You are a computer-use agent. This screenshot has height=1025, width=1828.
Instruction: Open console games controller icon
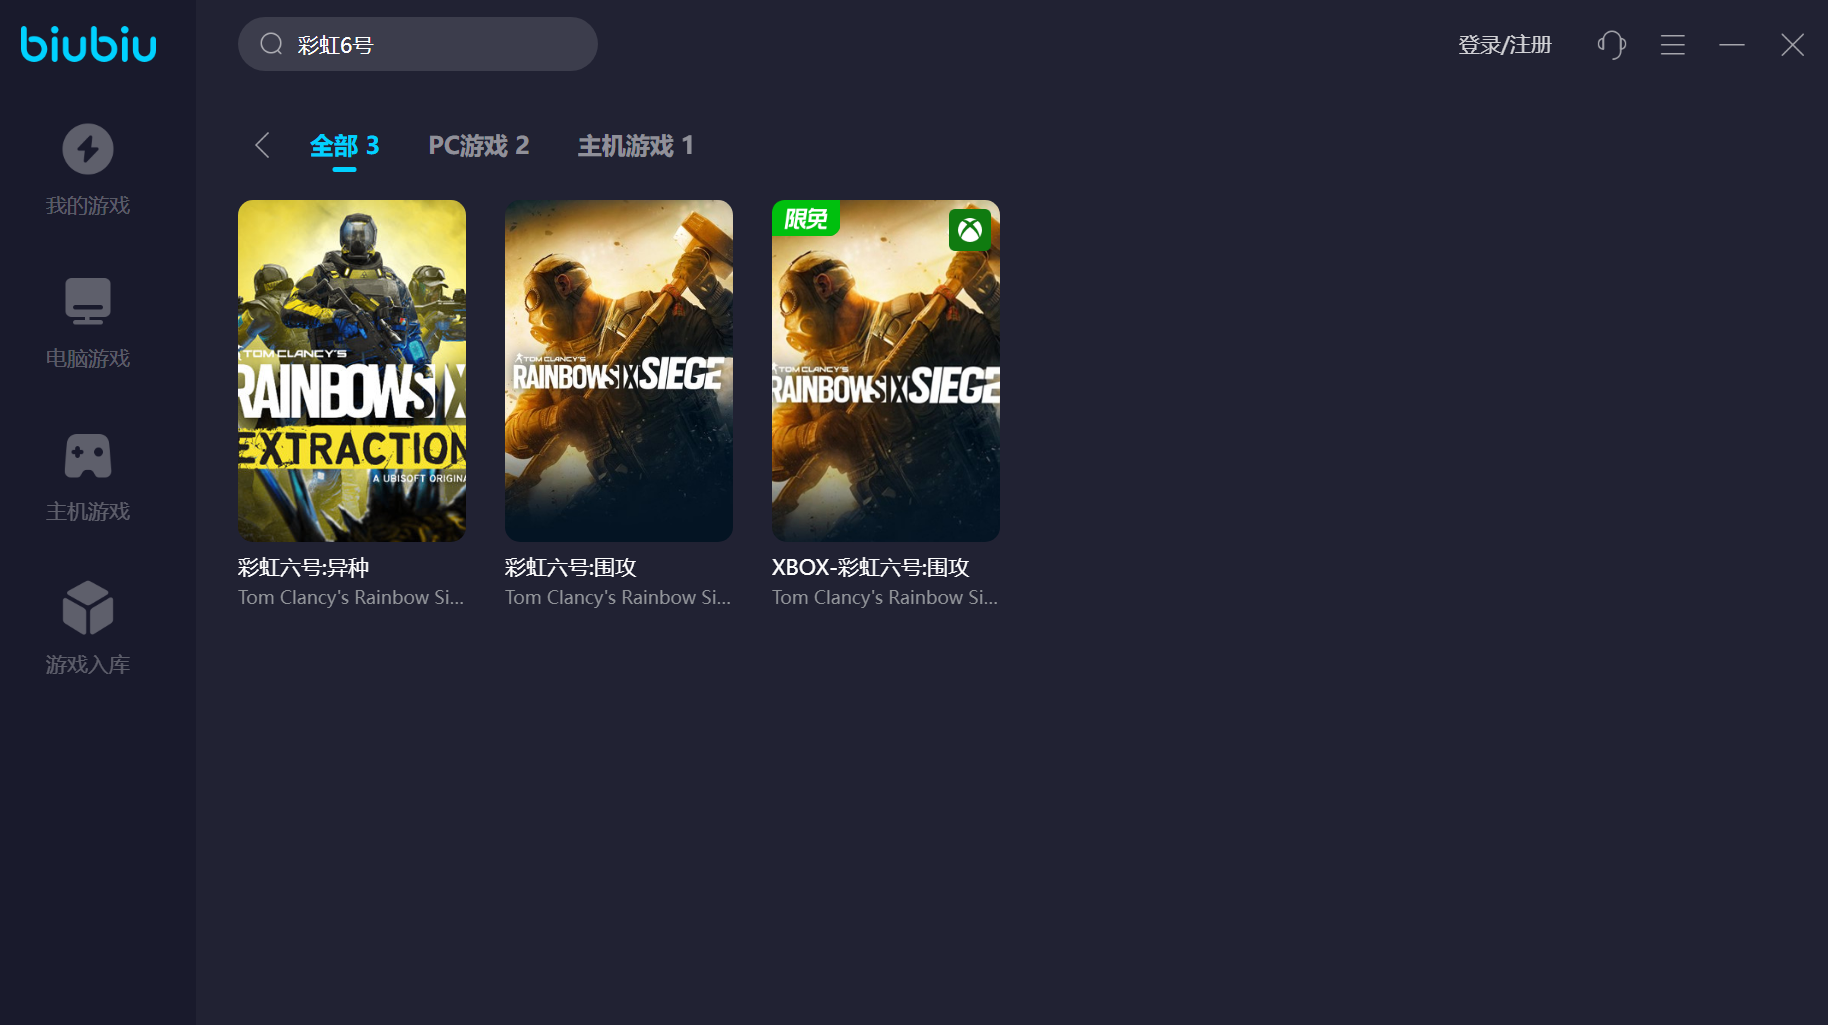pyautogui.click(x=88, y=456)
